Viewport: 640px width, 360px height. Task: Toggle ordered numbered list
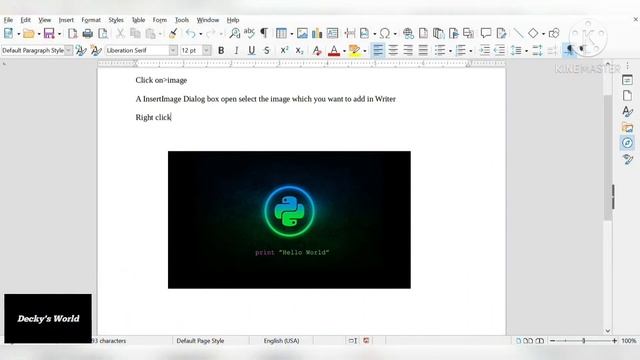pos(461,50)
